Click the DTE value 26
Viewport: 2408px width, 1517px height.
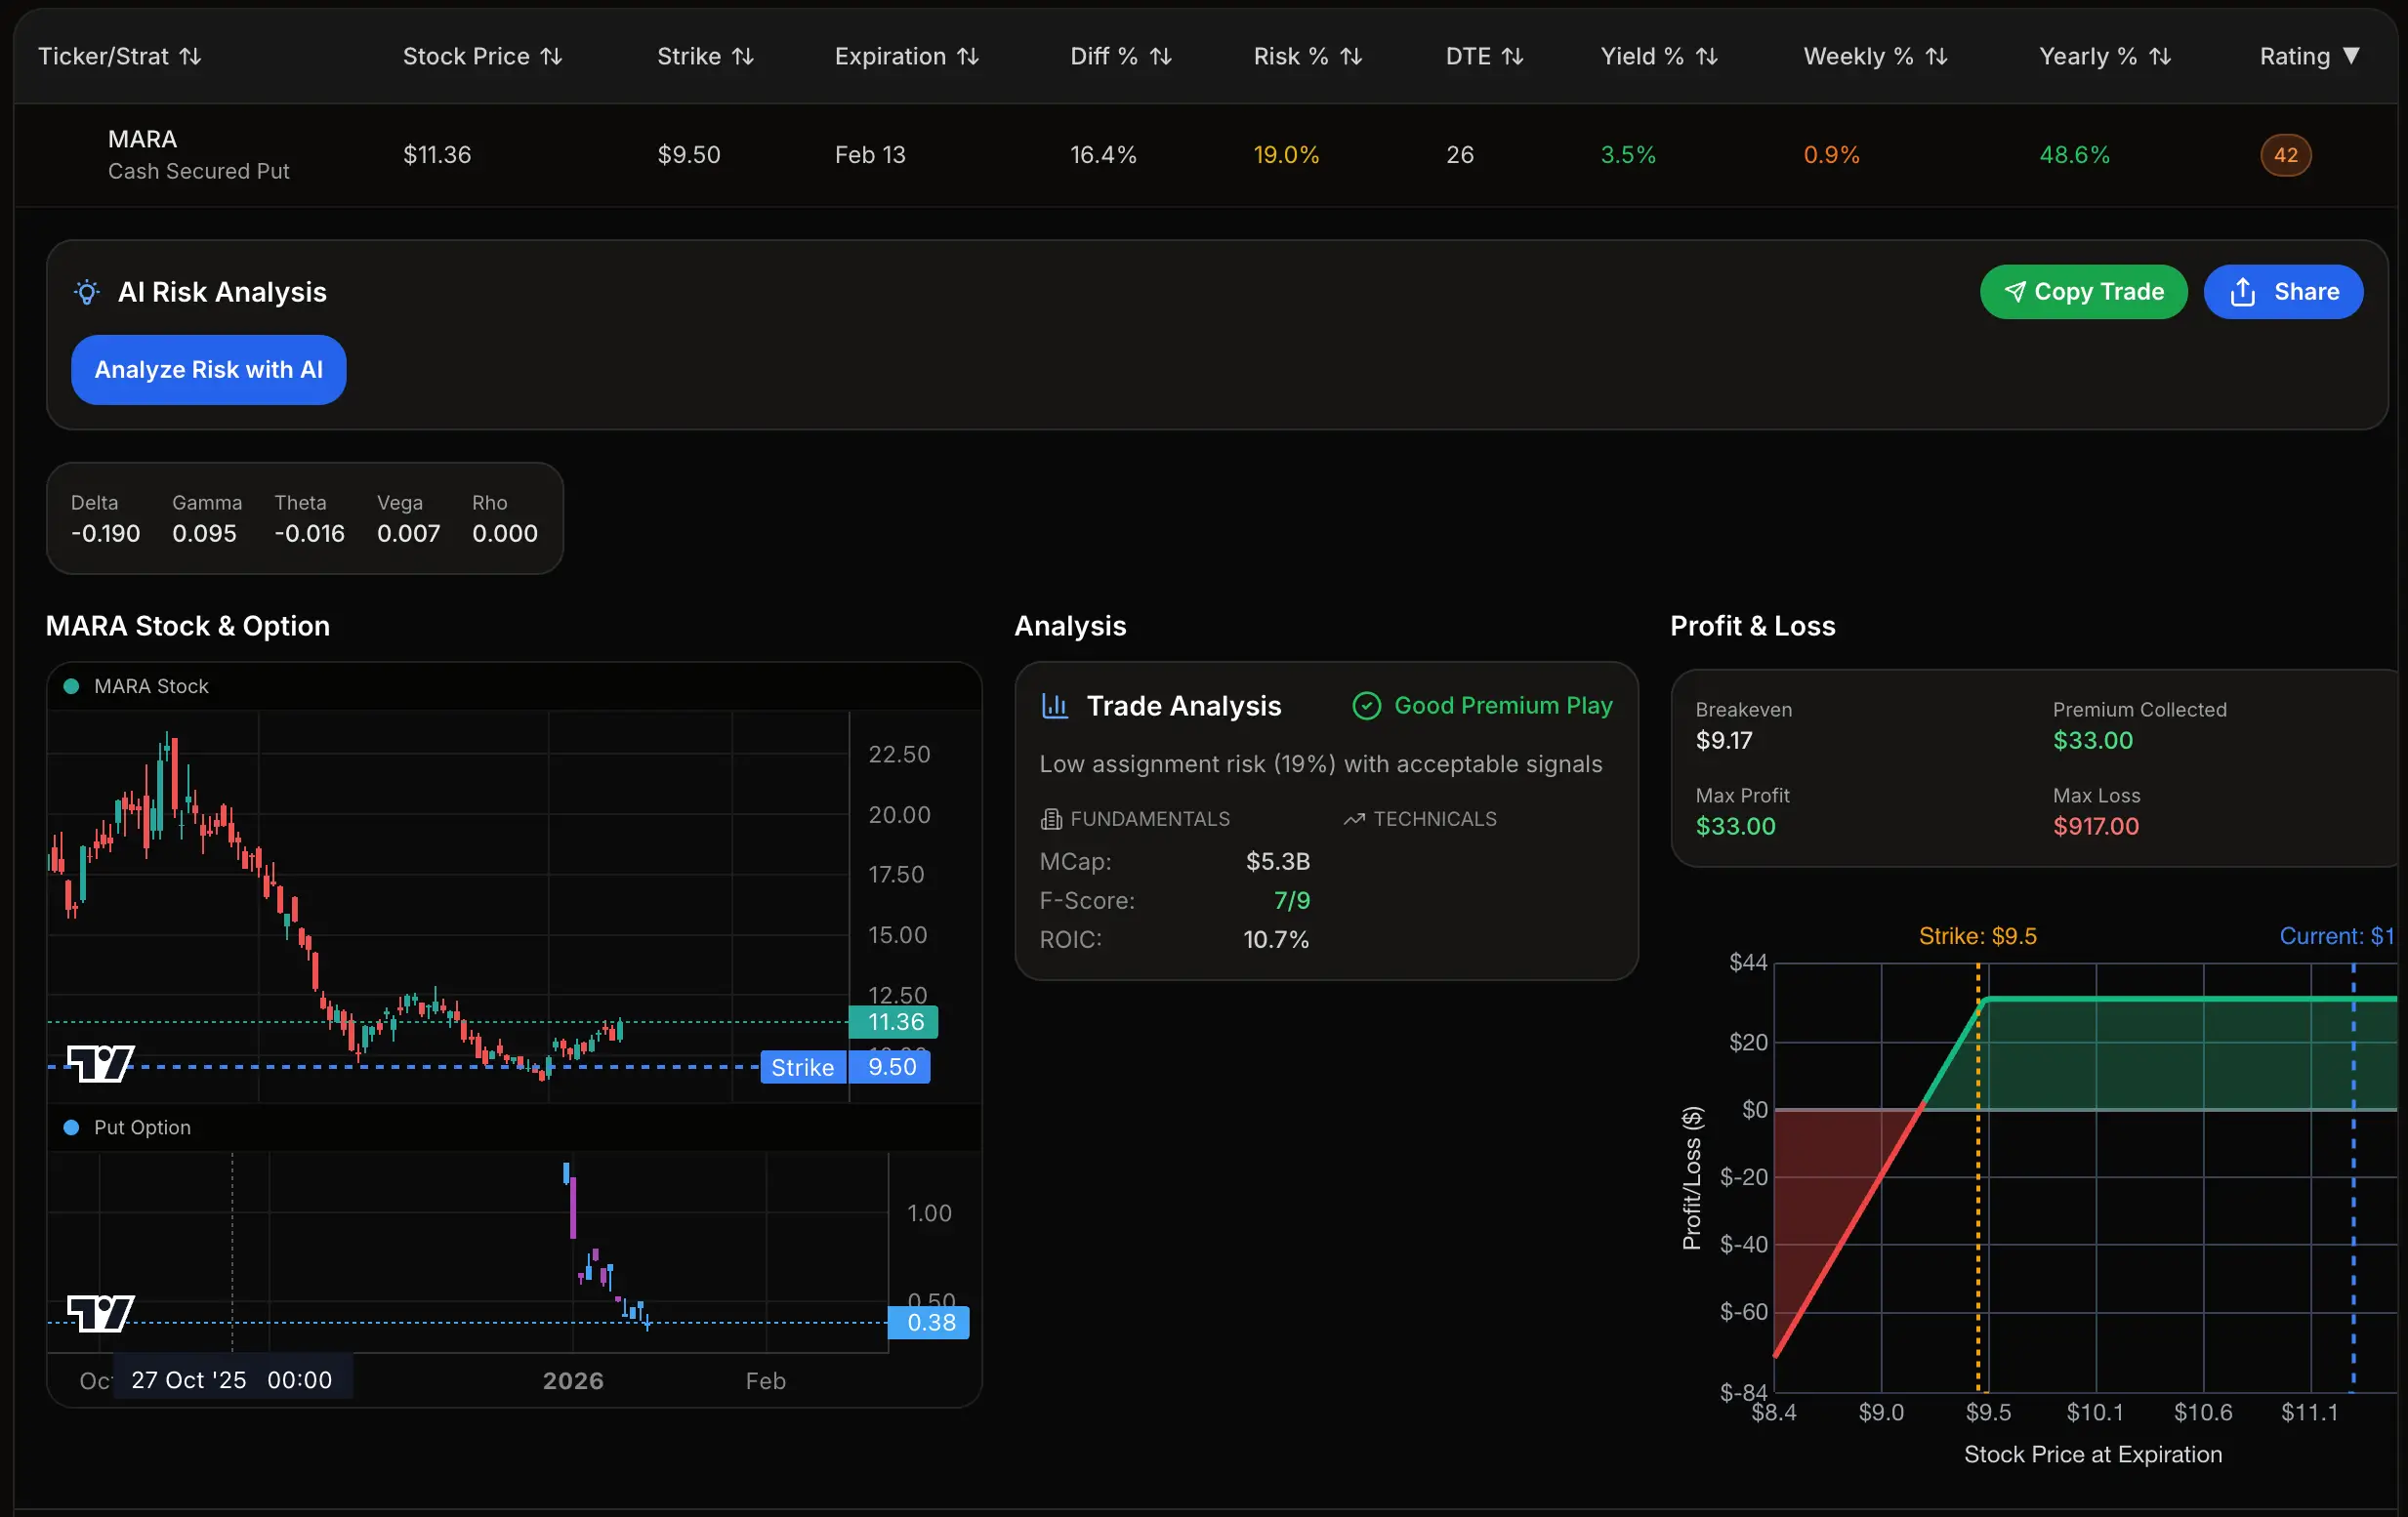[1459, 155]
